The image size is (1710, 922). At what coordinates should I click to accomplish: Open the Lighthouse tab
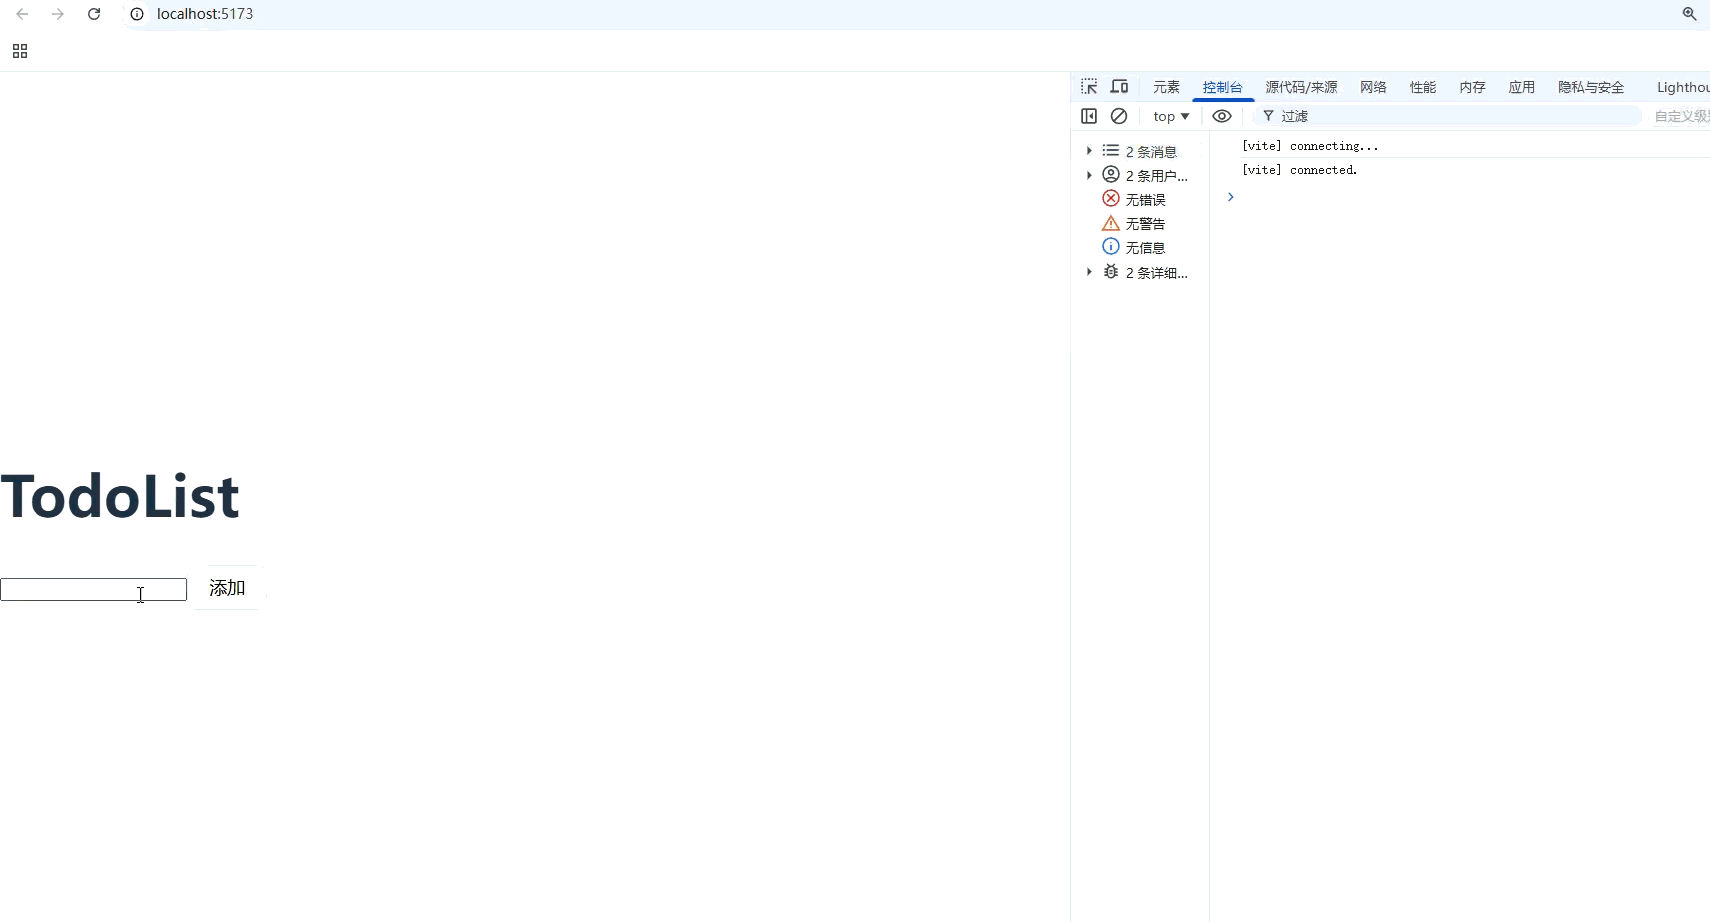pos(1683,87)
